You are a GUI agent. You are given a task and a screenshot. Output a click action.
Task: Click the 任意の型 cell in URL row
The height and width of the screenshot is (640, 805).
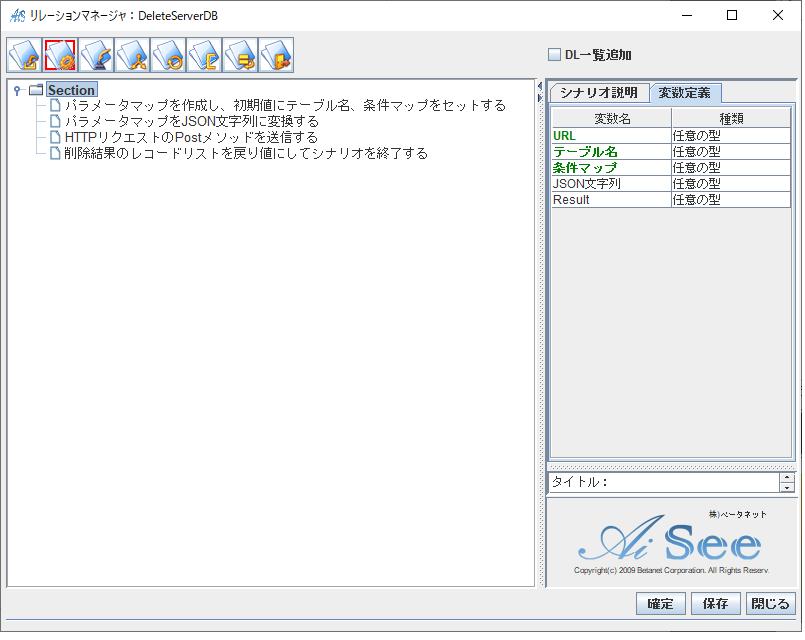pos(731,135)
